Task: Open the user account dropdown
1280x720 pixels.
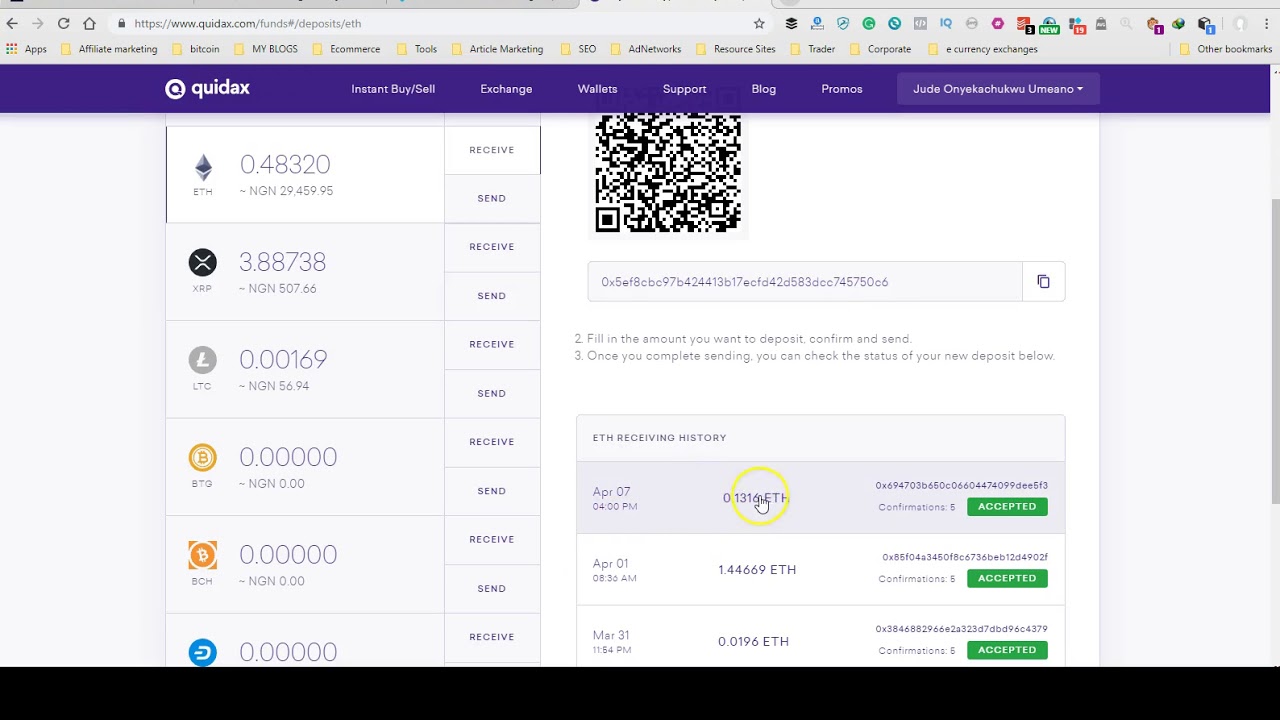Action: pyautogui.click(x=998, y=89)
